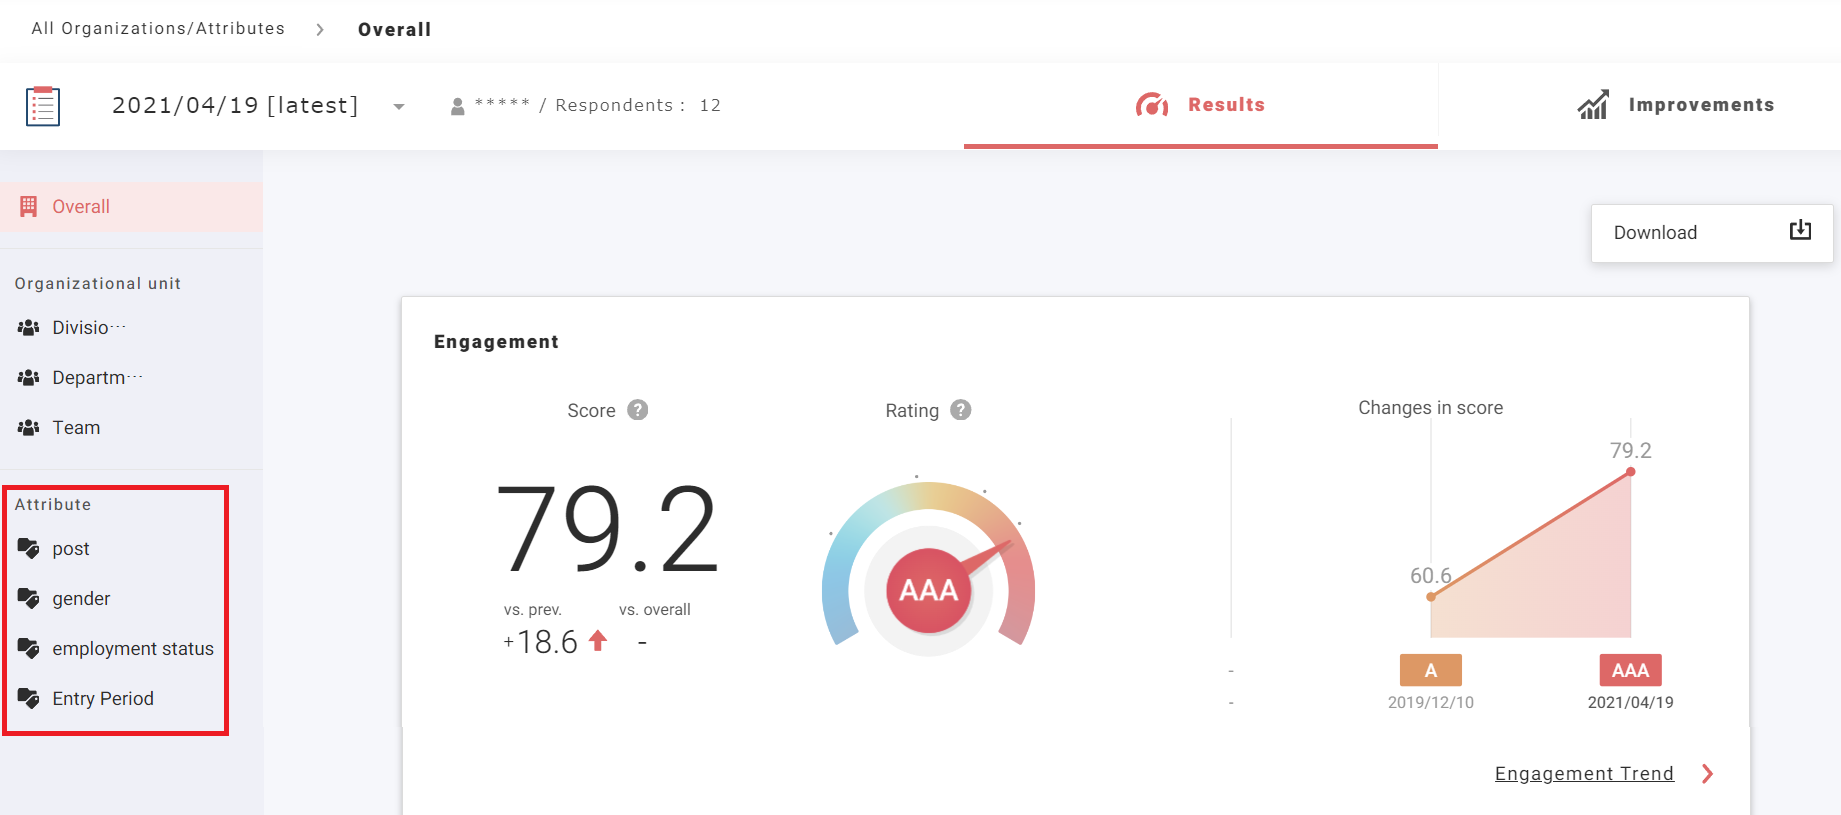Click the Rating help question mark
The width and height of the screenshot is (1841, 815).
(x=960, y=410)
